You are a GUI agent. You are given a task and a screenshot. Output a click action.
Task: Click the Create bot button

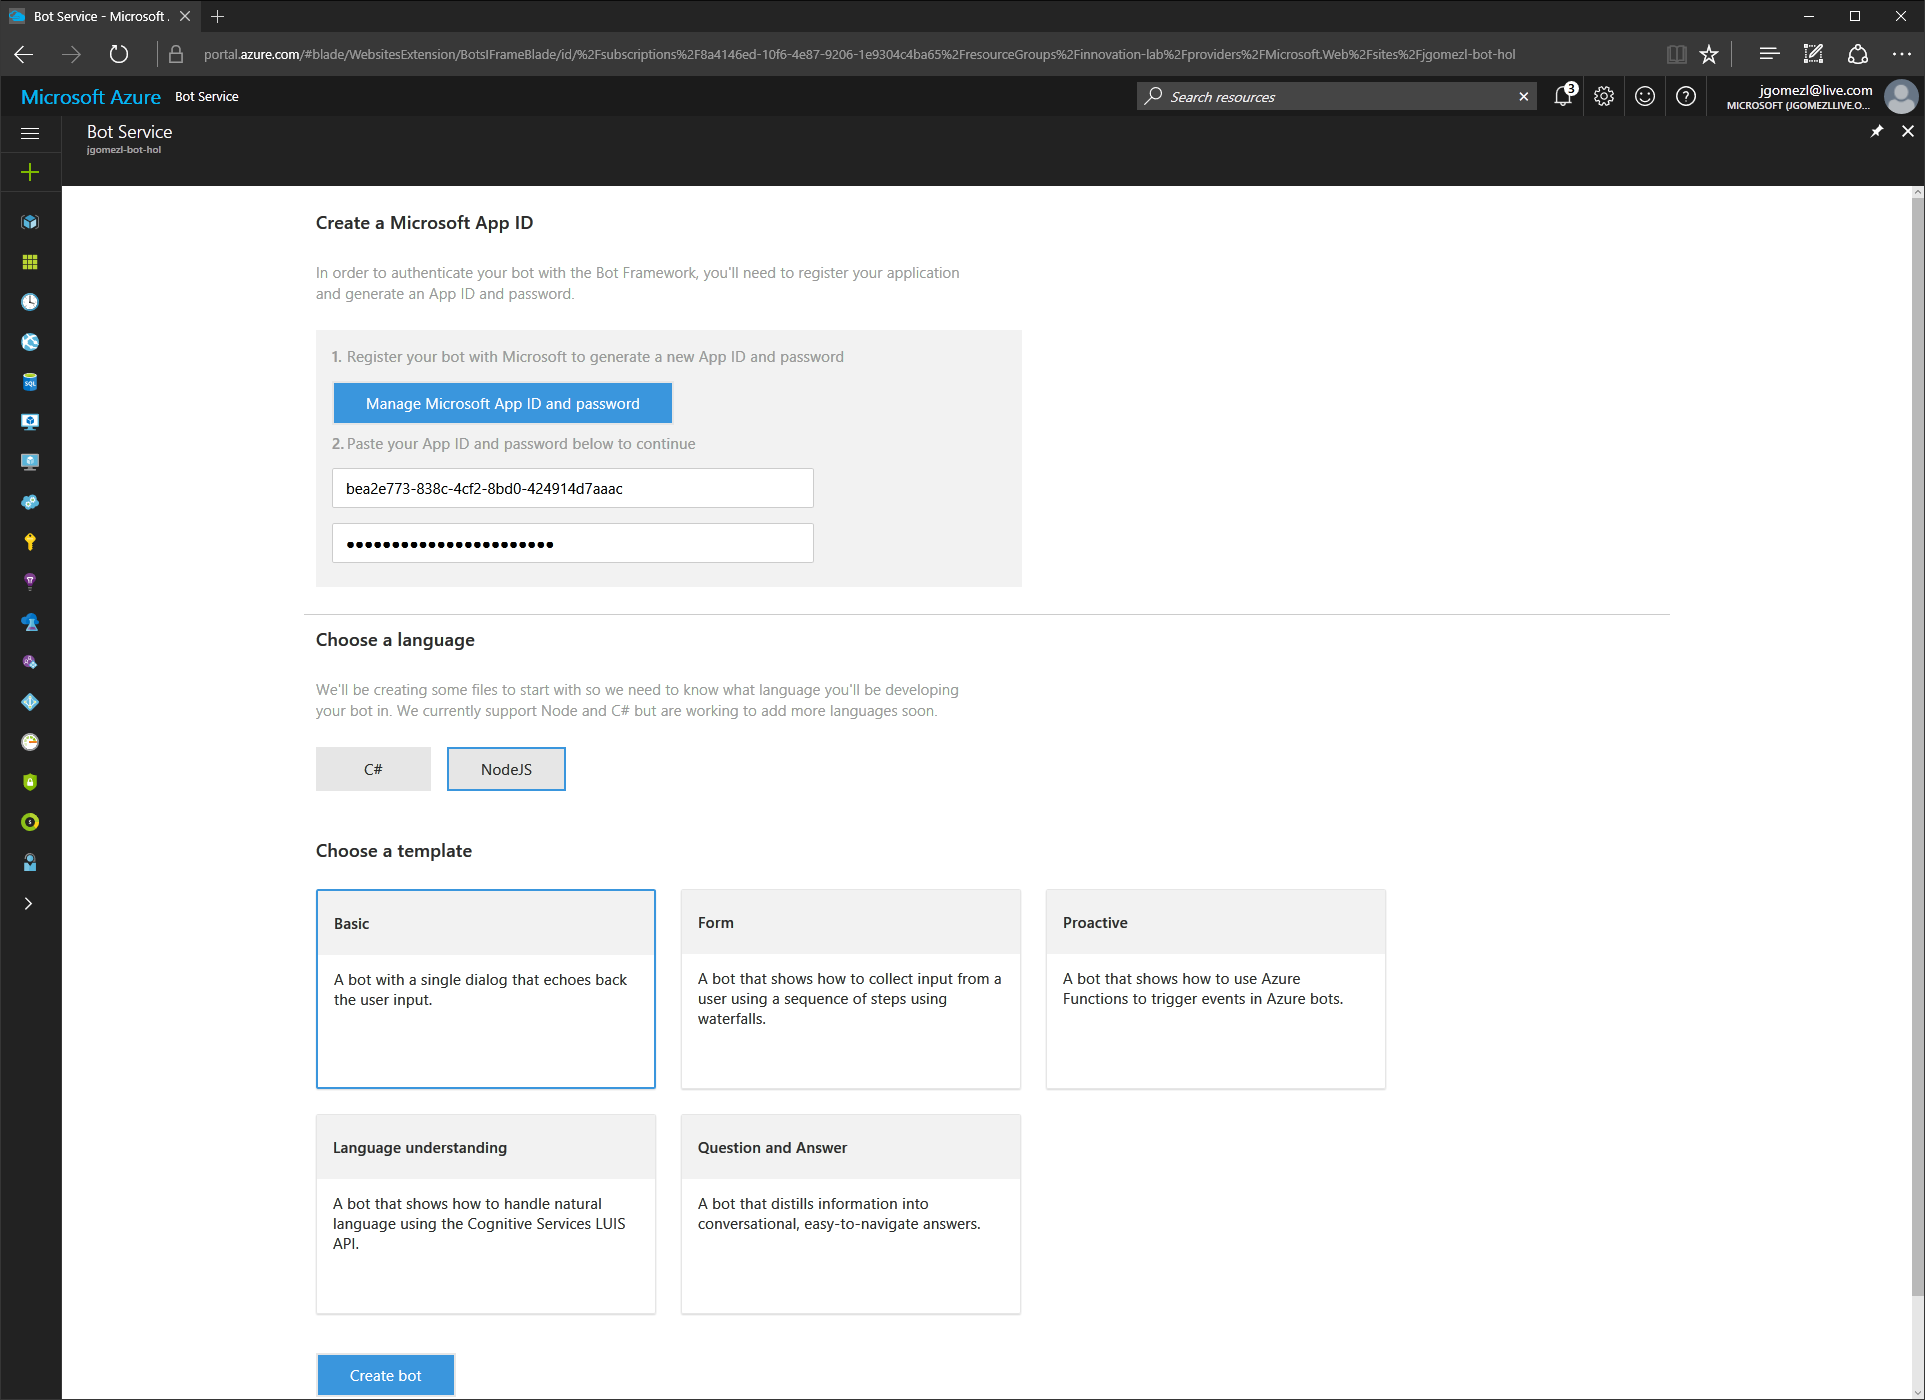[x=386, y=1375]
